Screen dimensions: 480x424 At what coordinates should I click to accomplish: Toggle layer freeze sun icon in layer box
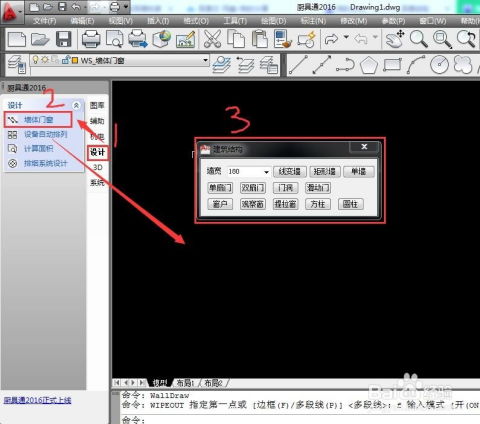point(45,60)
